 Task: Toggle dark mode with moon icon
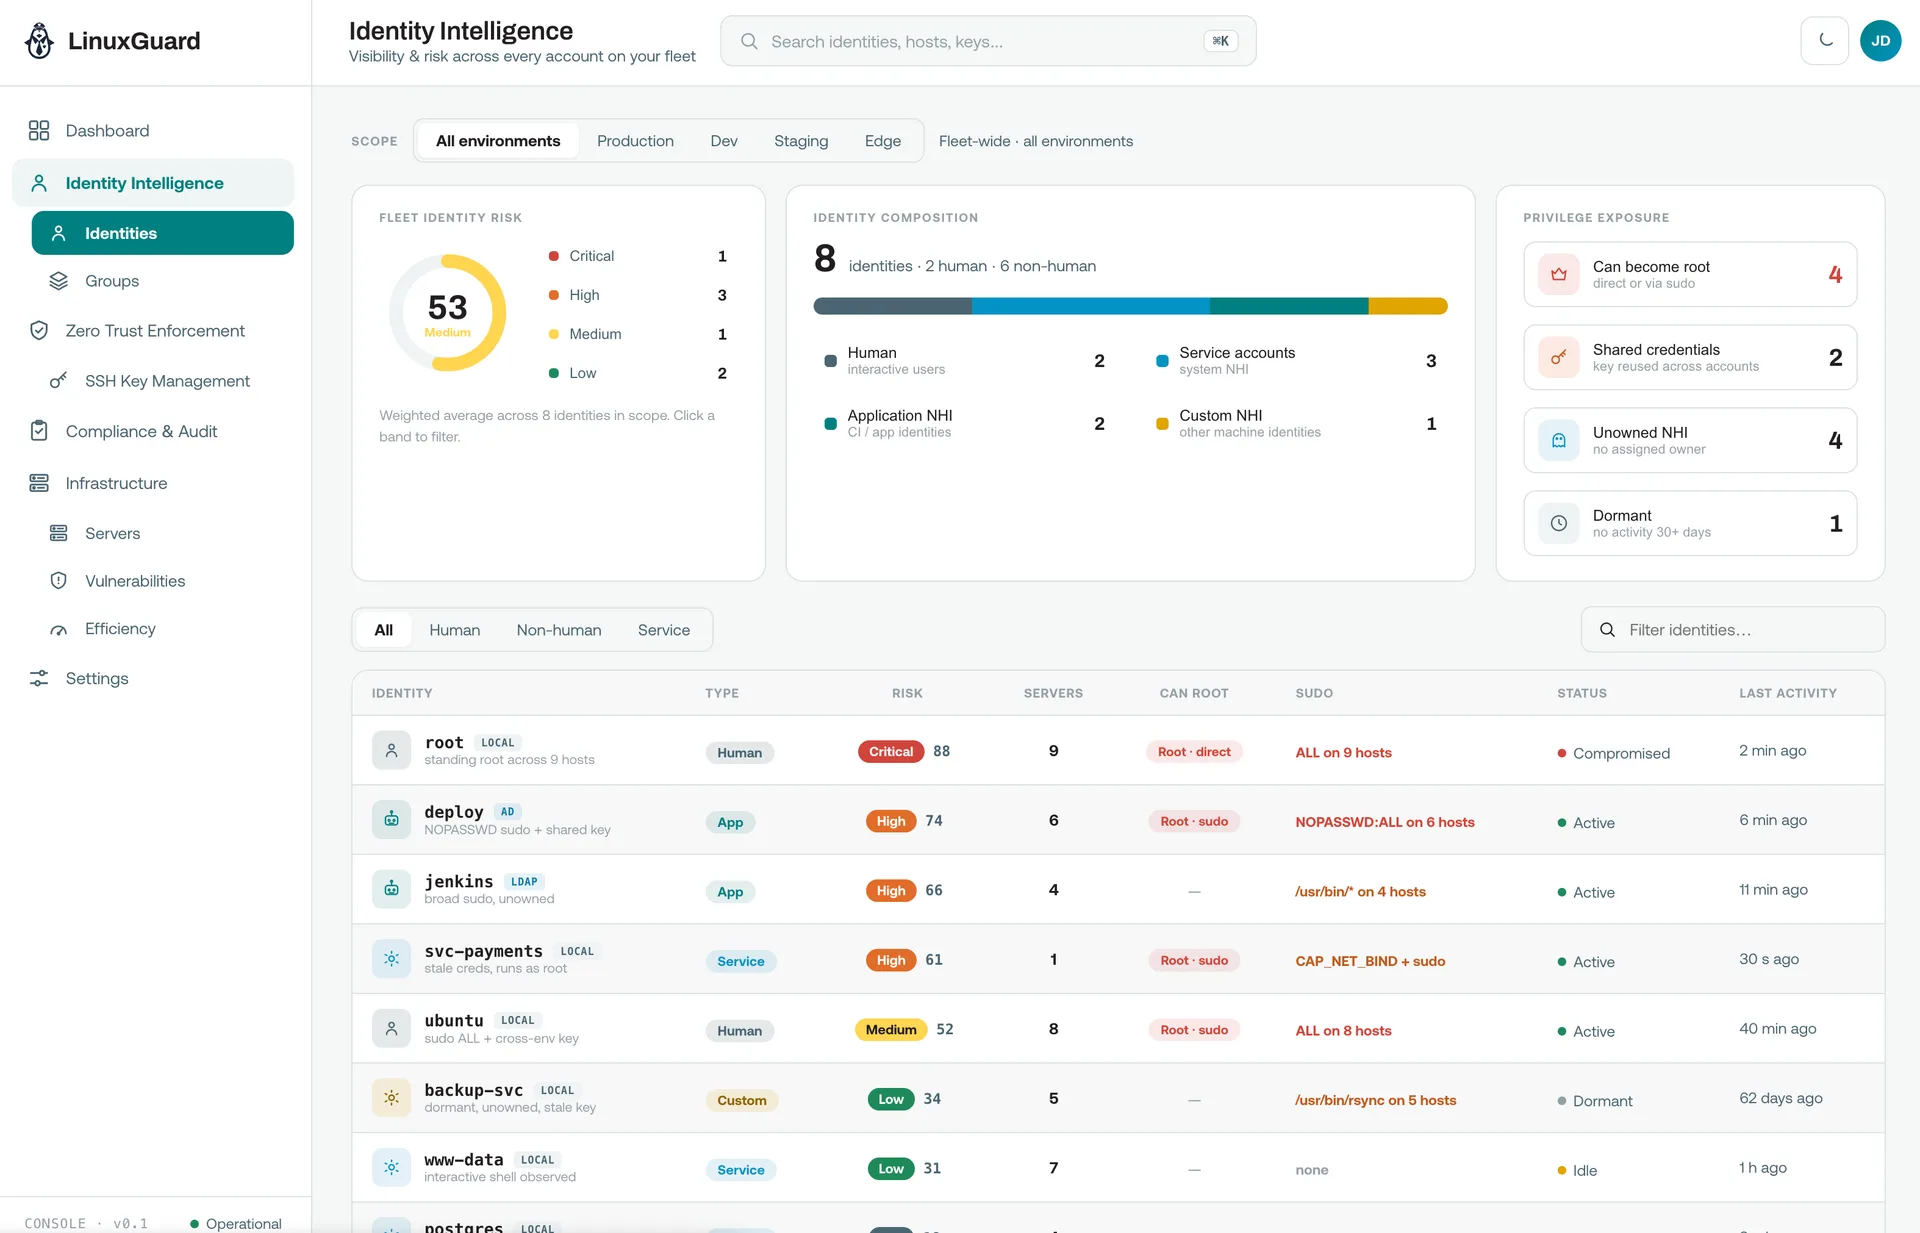(x=1825, y=41)
